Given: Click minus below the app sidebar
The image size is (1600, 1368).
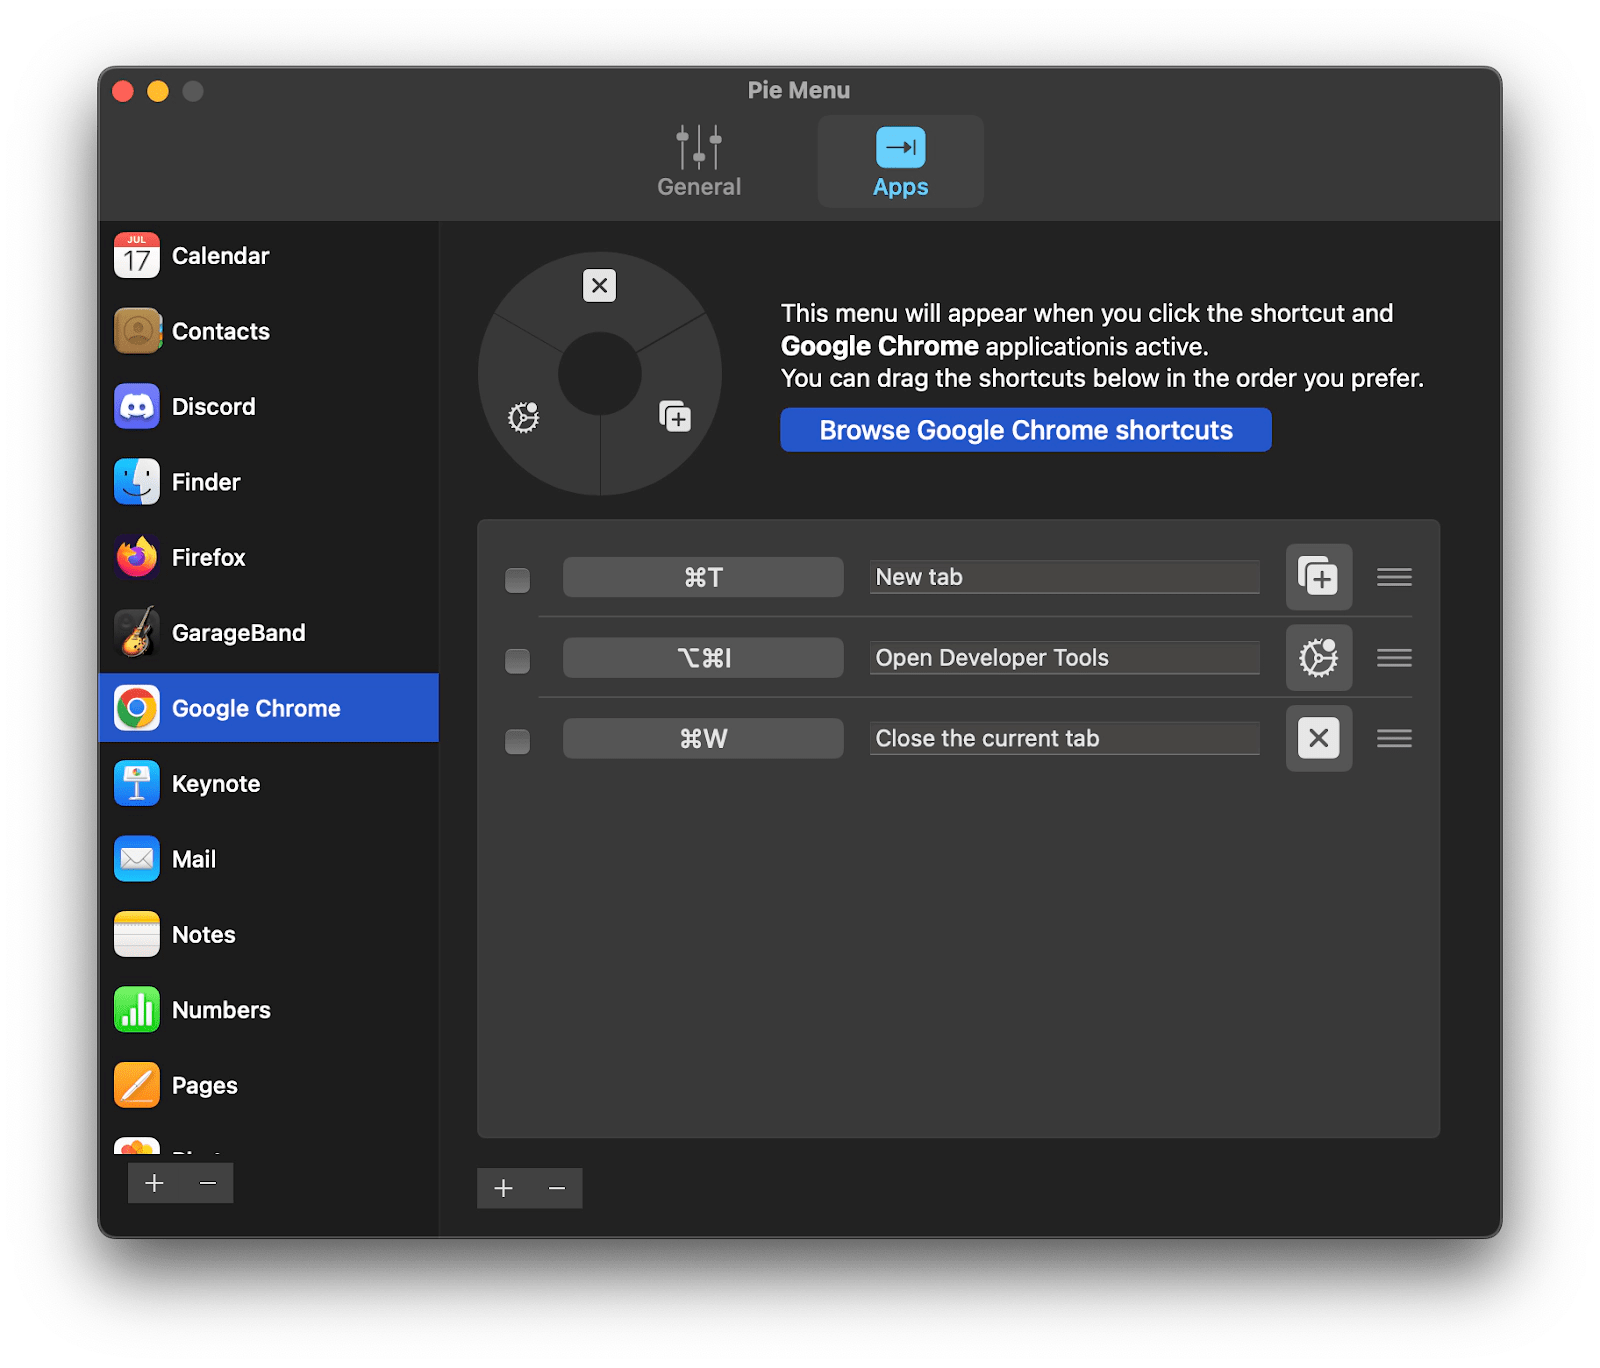Looking at the screenshot, I should 207,1183.
